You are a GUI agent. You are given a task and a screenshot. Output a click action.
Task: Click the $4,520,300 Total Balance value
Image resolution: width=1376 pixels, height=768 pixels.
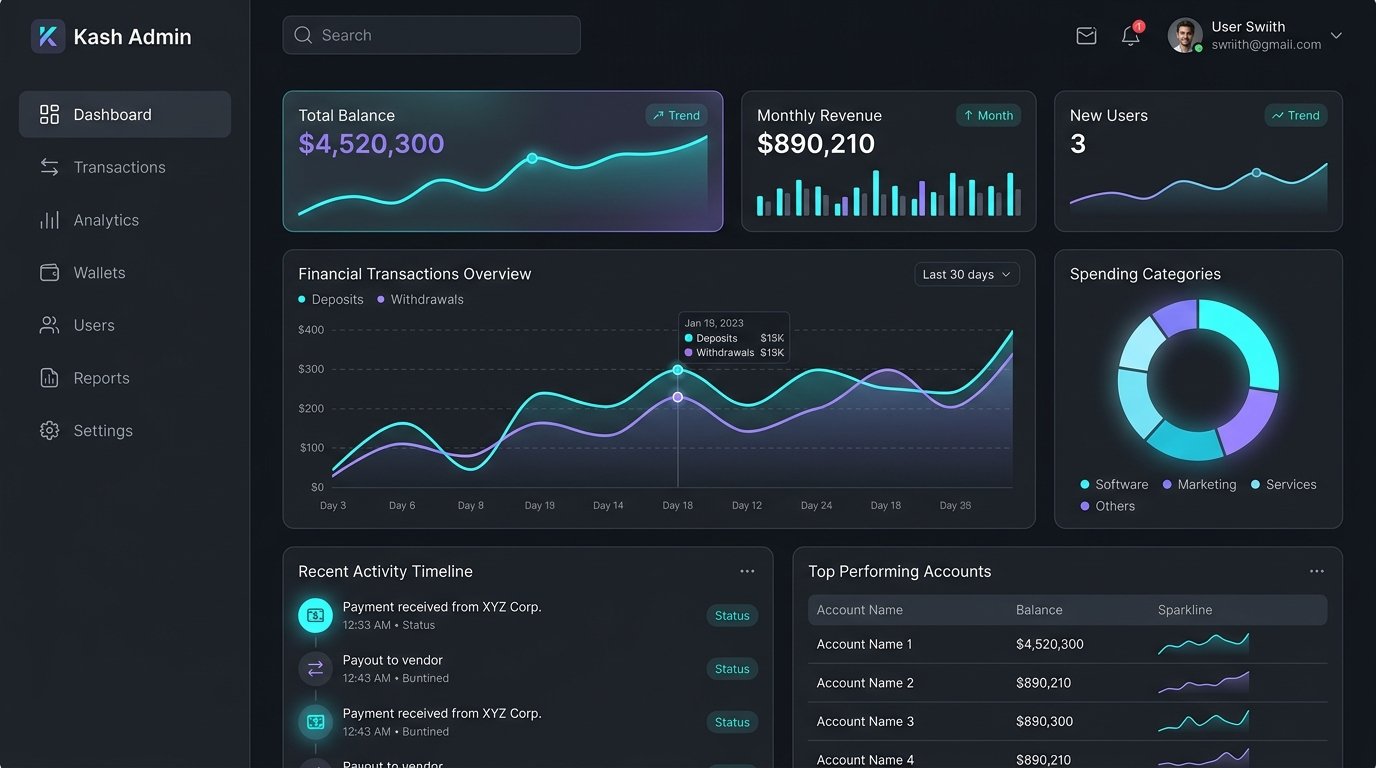pos(371,144)
